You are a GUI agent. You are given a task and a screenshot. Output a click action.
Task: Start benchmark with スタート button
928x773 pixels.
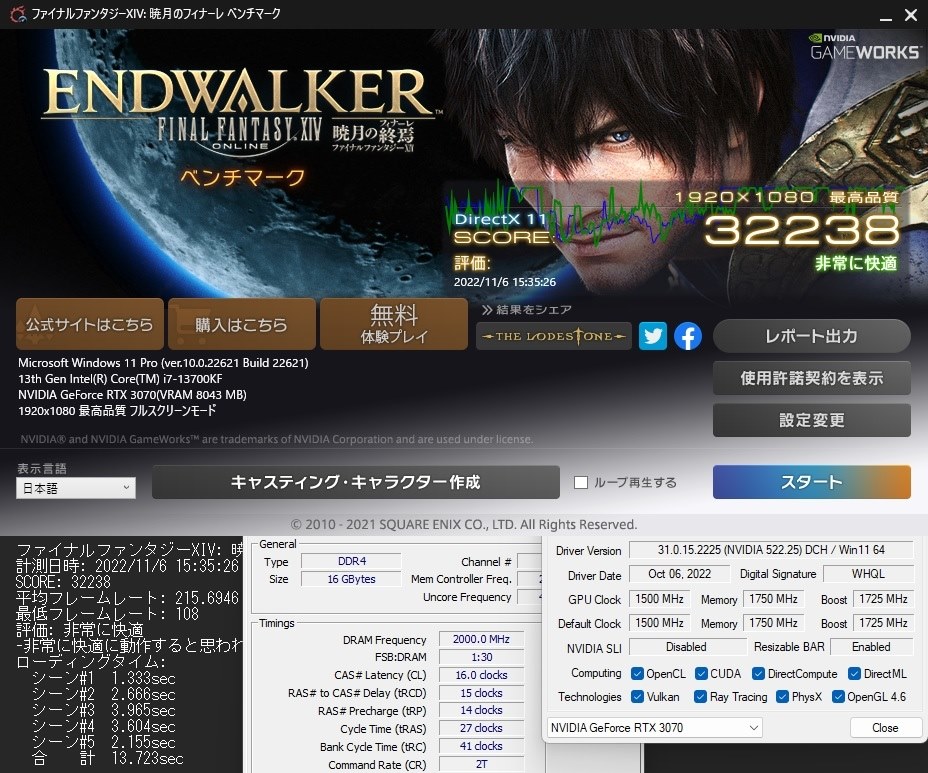811,482
